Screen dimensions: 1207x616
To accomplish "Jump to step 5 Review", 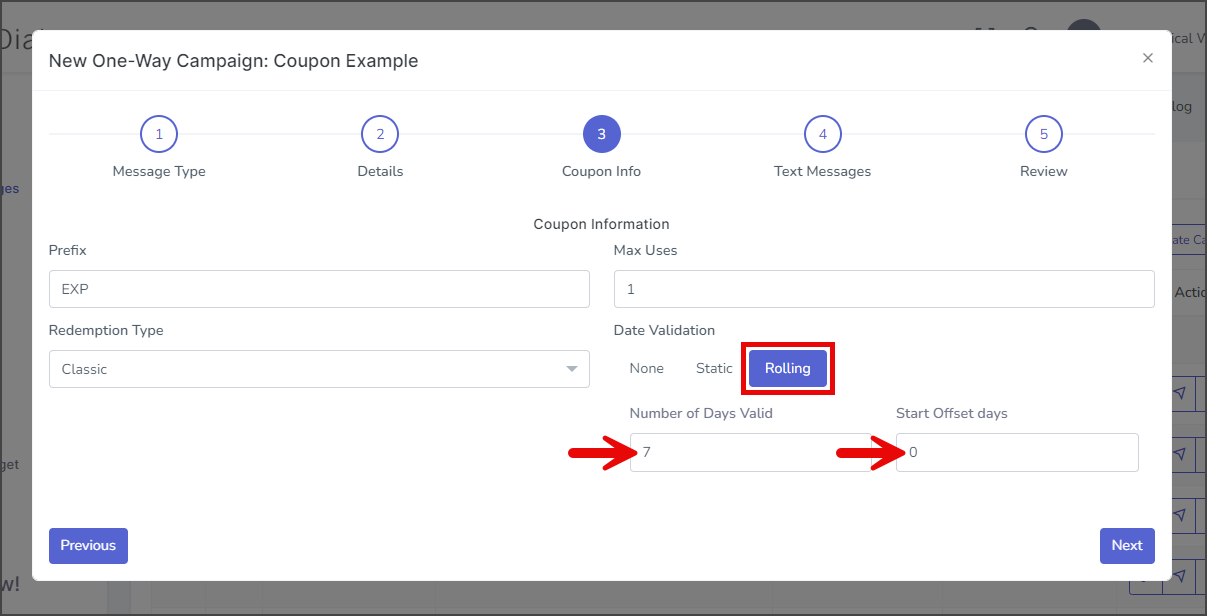I will (x=1044, y=134).
